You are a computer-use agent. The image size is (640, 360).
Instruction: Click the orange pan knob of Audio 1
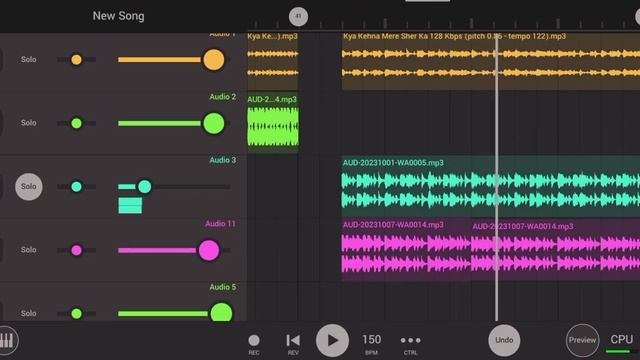76,60
